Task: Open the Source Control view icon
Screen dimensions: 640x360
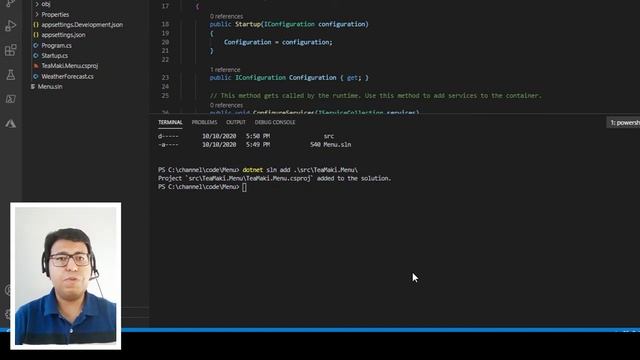Action: (11, 4)
